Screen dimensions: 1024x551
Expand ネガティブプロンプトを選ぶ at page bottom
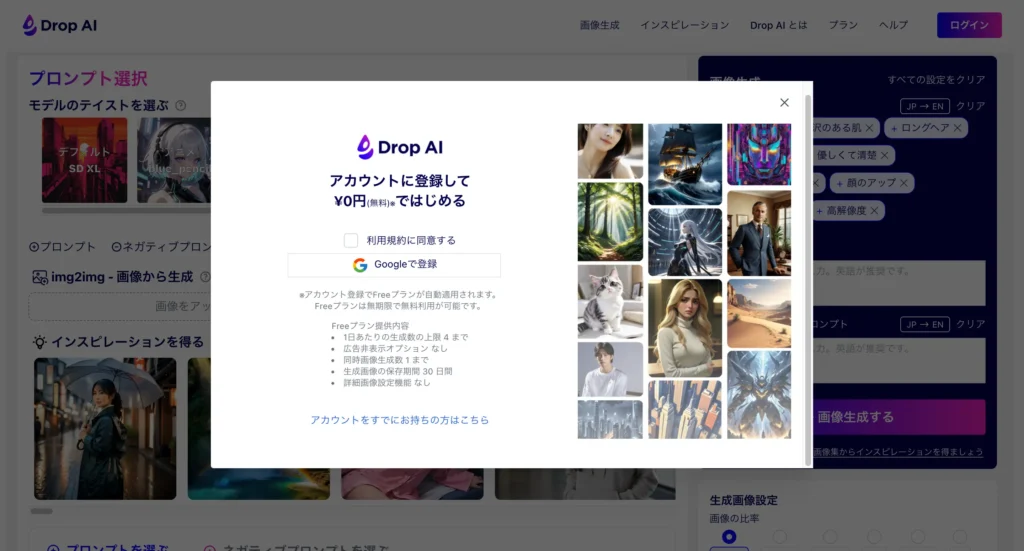pyautogui.click(x=295, y=548)
